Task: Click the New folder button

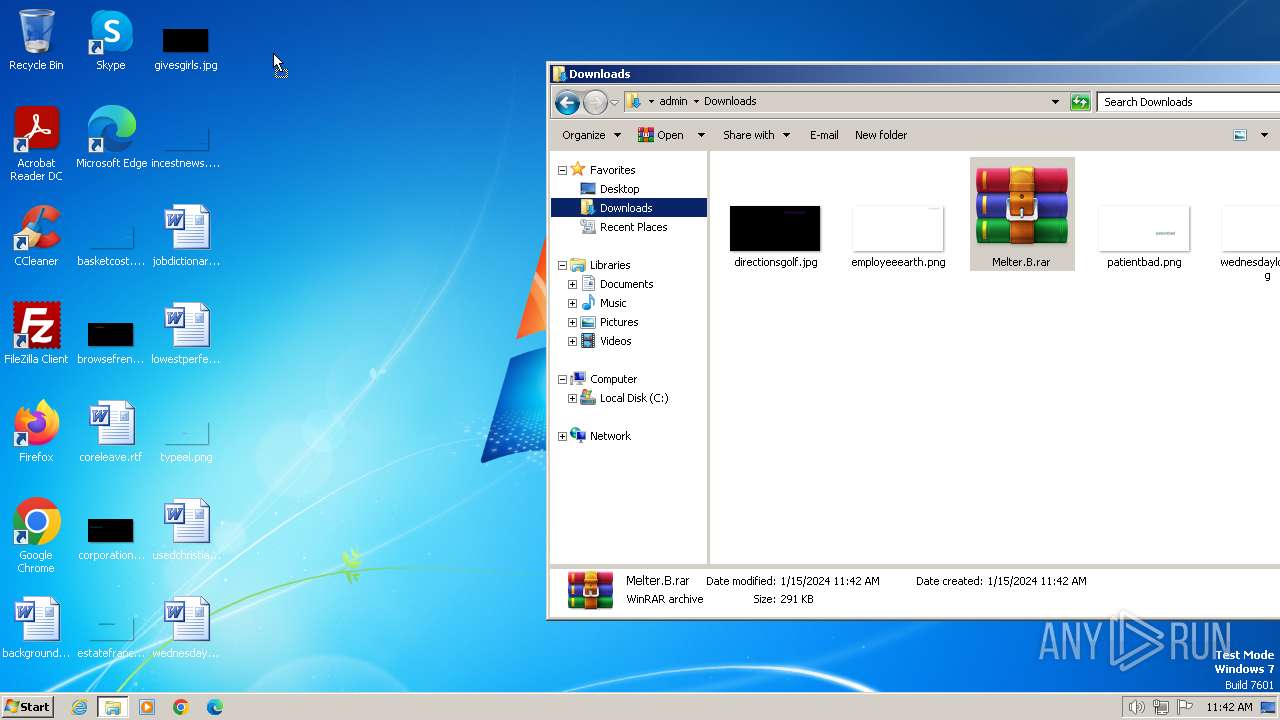Action: coord(881,135)
